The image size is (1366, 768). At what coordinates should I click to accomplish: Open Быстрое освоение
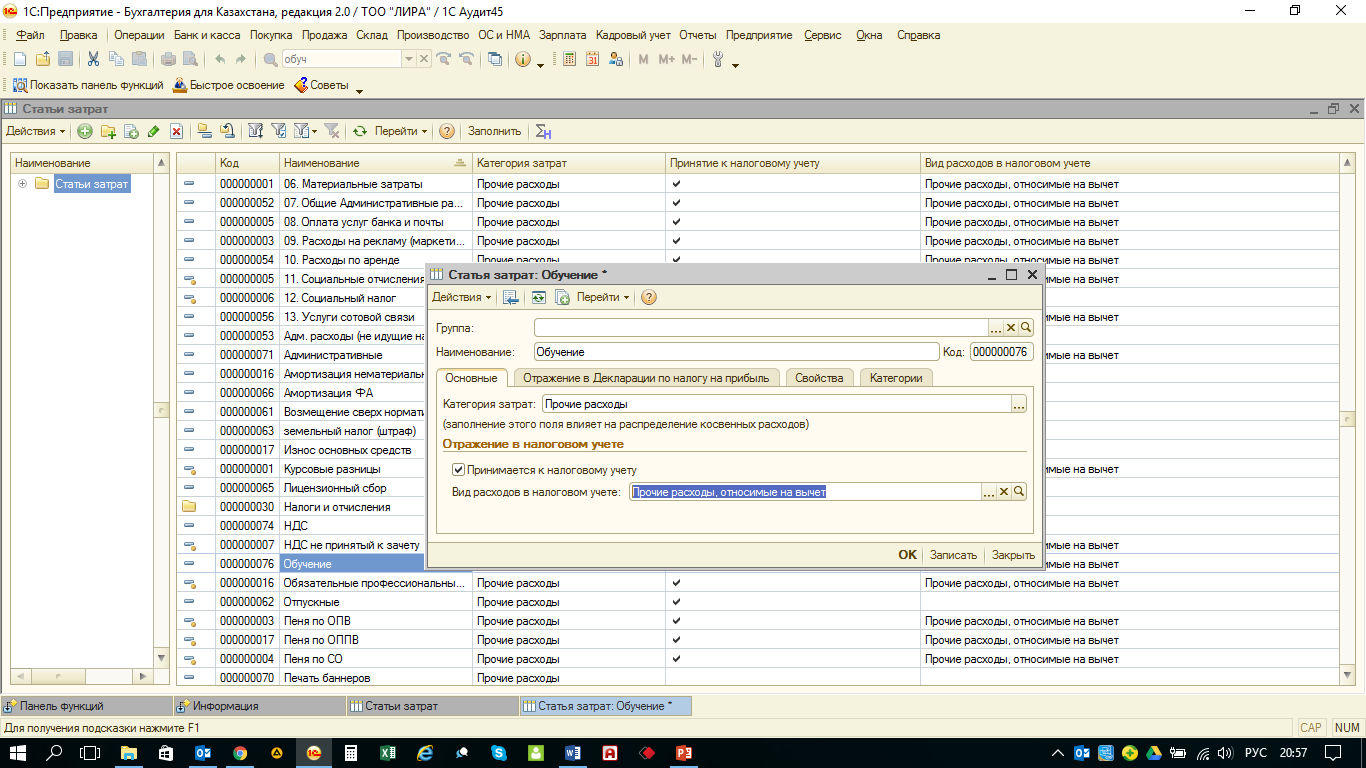[x=228, y=85]
